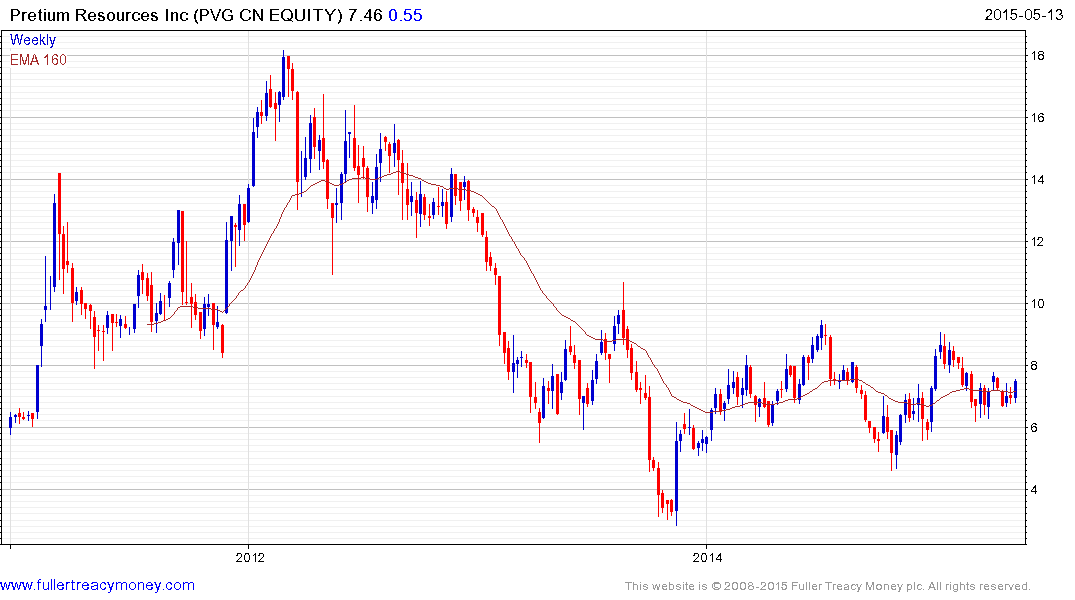Click the date 2015-05-13
The height and width of the screenshot is (600, 1075).
click(1024, 14)
